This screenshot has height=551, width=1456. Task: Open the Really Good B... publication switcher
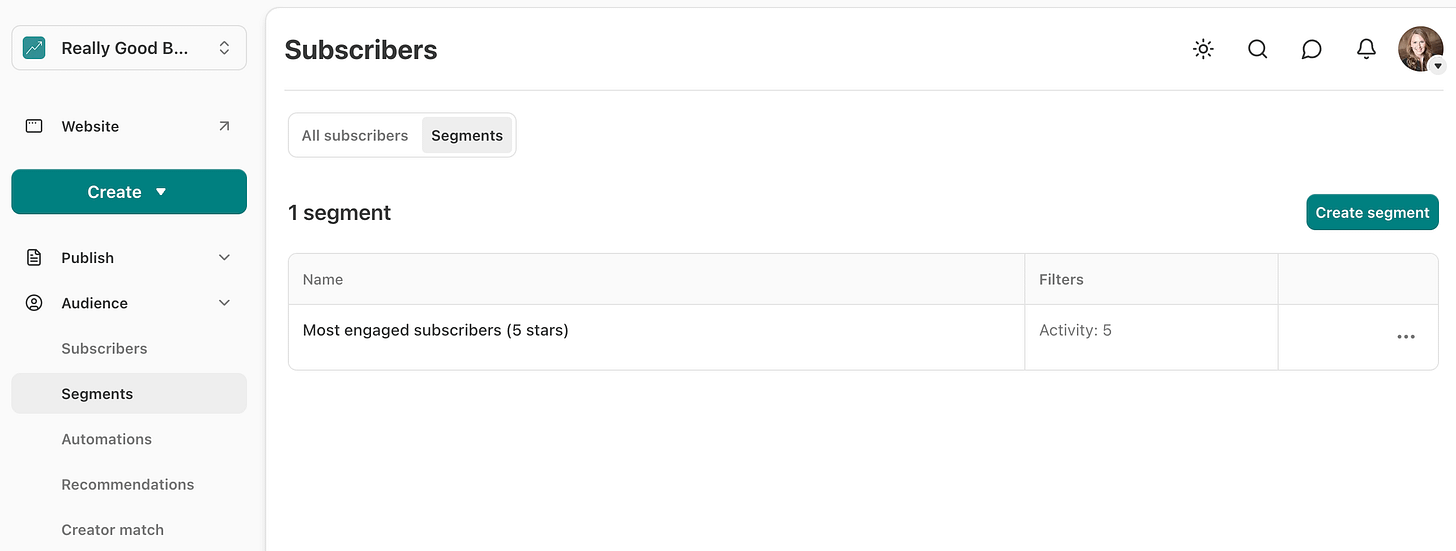(129, 48)
